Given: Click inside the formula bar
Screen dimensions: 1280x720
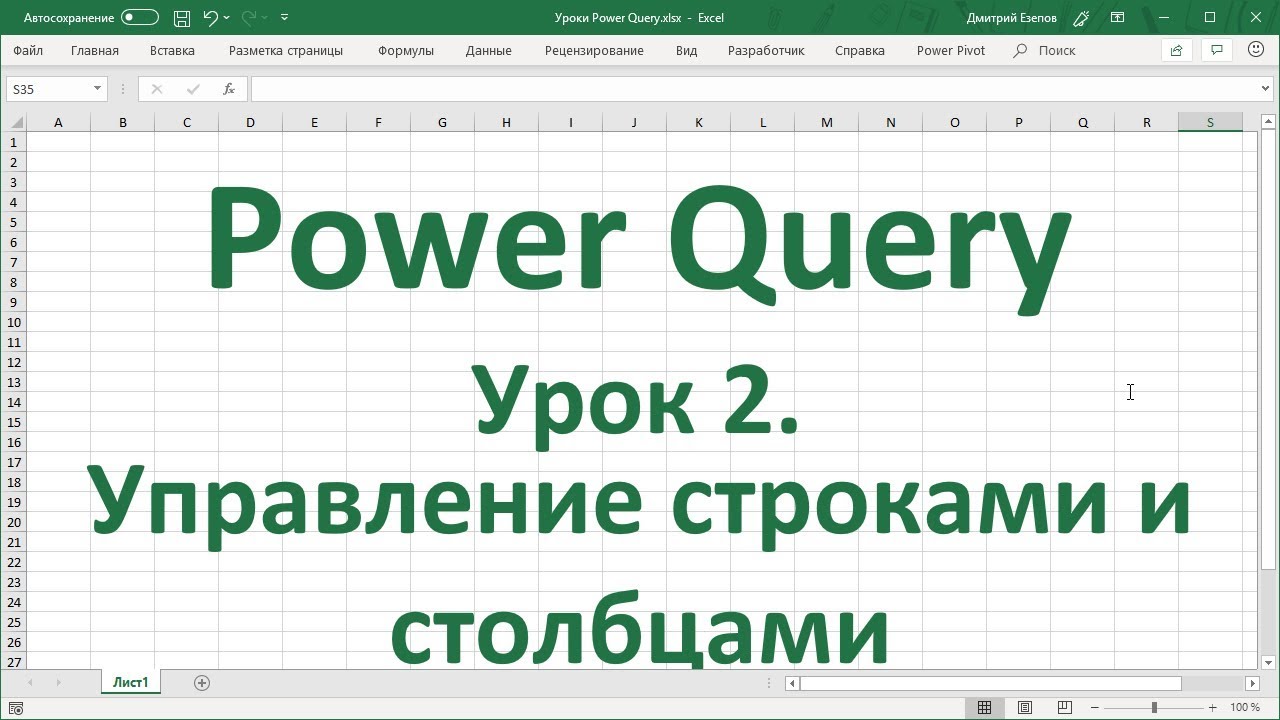Looking at the screenshot, I should 755,89.
